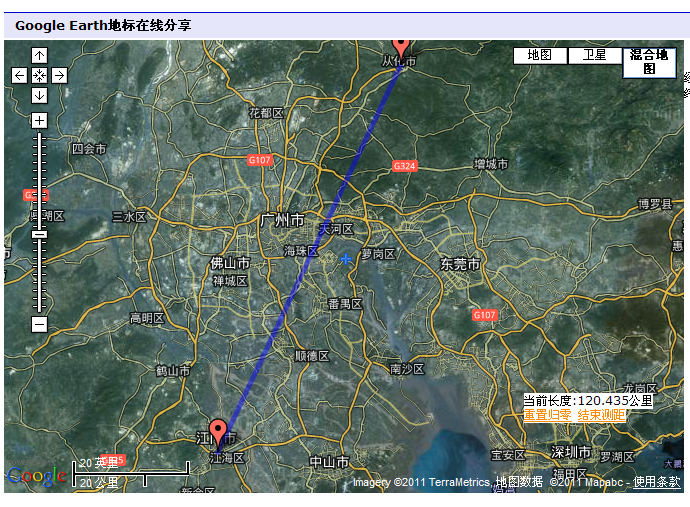690x507 pixels.
Task: Click G324 road shield
Action: pos(404,166)
